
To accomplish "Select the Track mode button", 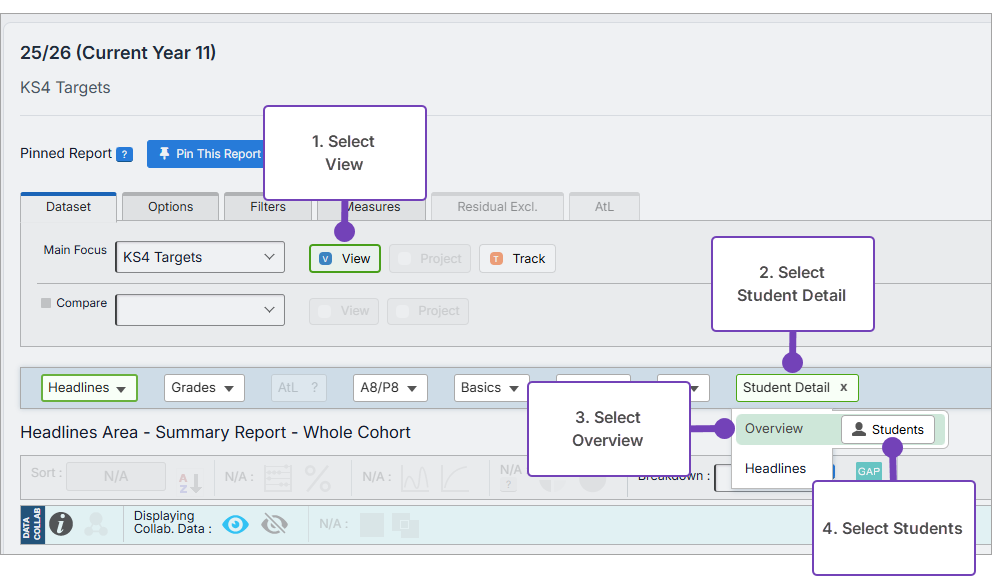I will point(517,259).
